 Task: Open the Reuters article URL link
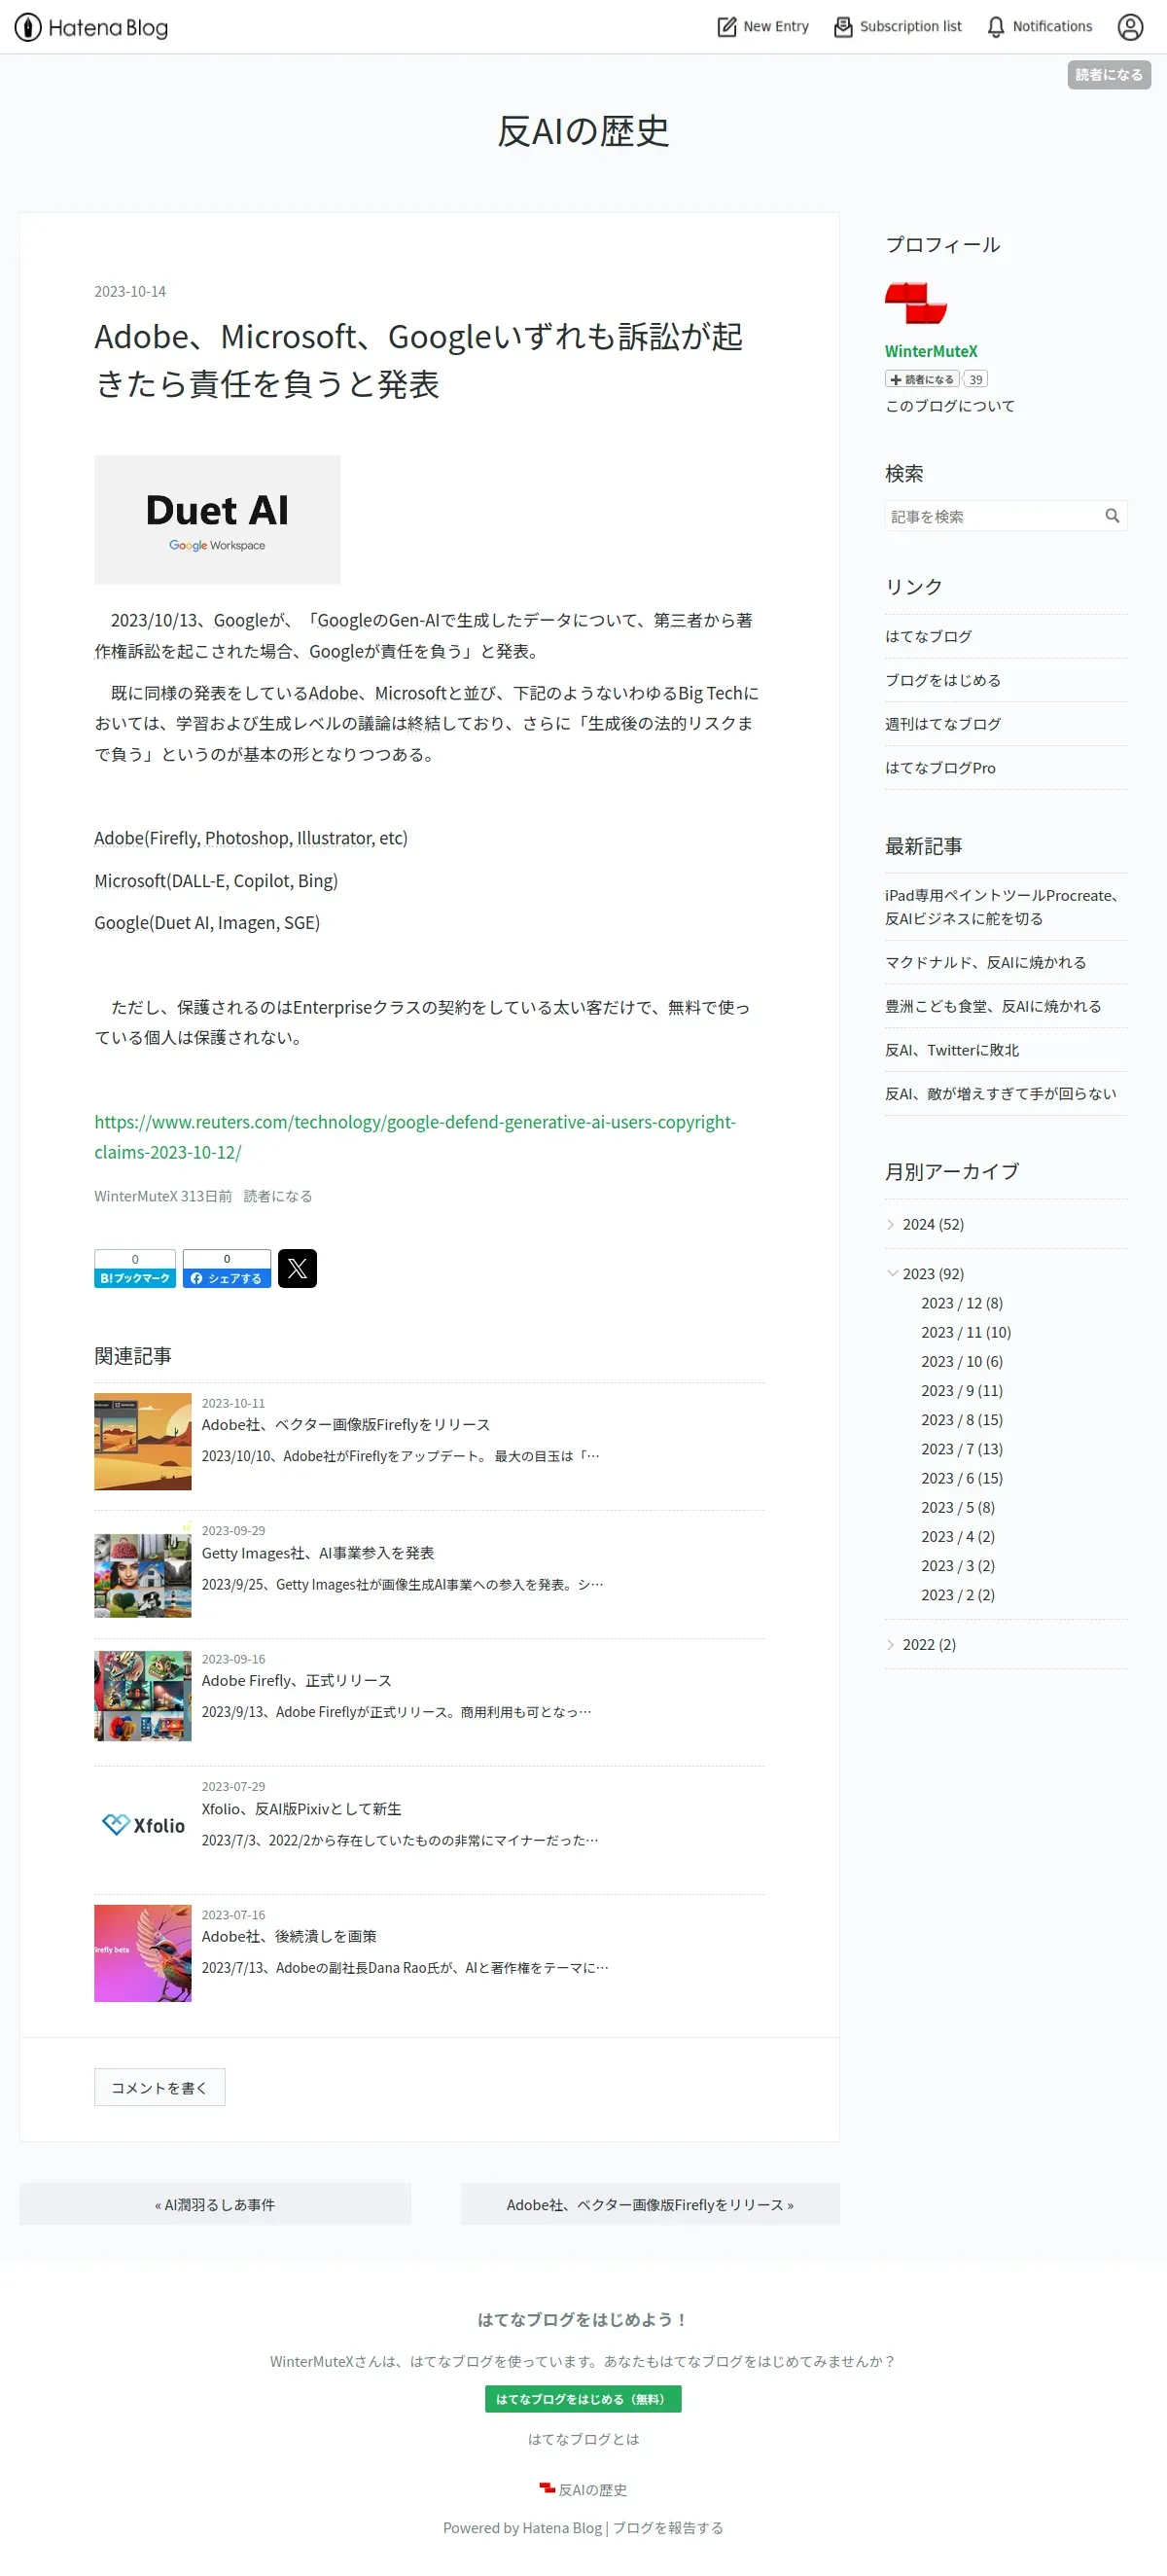point(414,1137)
